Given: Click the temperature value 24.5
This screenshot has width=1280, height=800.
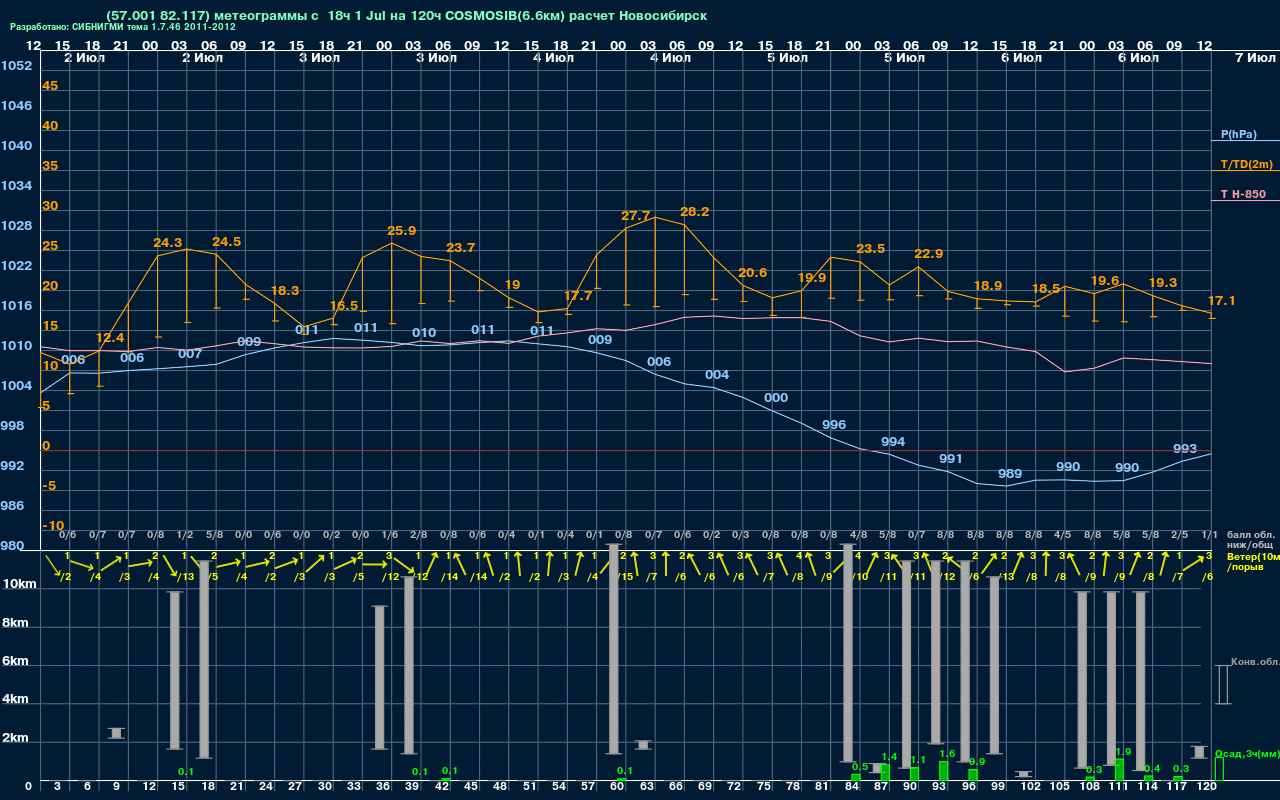Looking at the screenshot, I should click(x=226, y=242).
